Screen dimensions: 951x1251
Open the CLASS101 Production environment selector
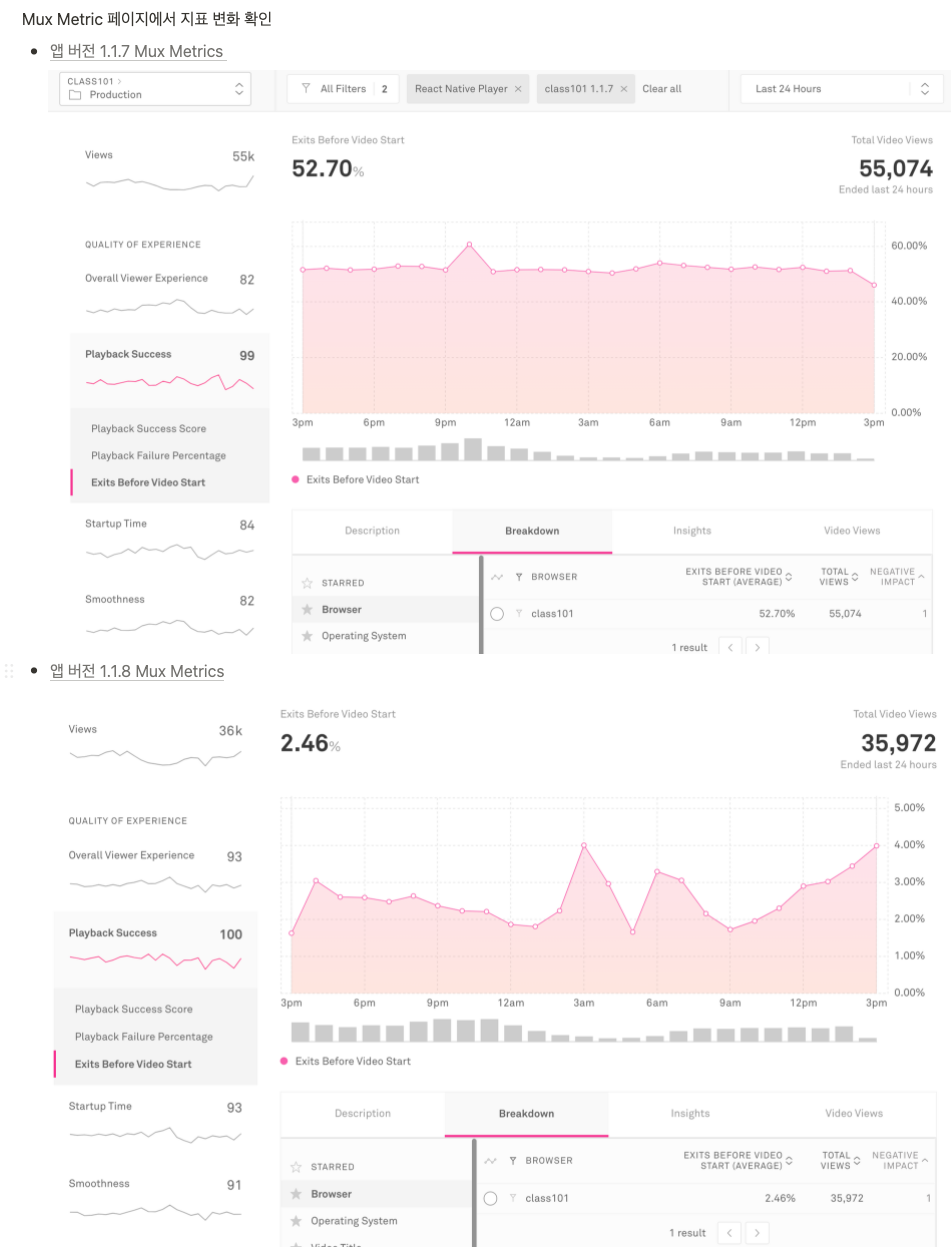pos(155,88)
